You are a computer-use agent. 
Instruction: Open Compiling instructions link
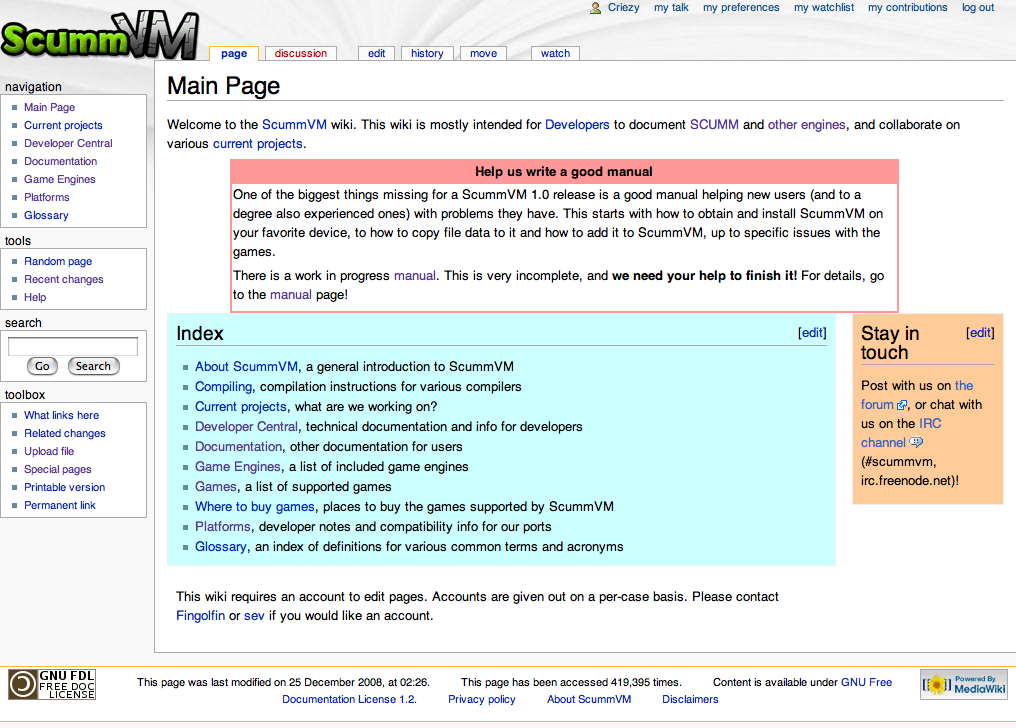[224, 387]
